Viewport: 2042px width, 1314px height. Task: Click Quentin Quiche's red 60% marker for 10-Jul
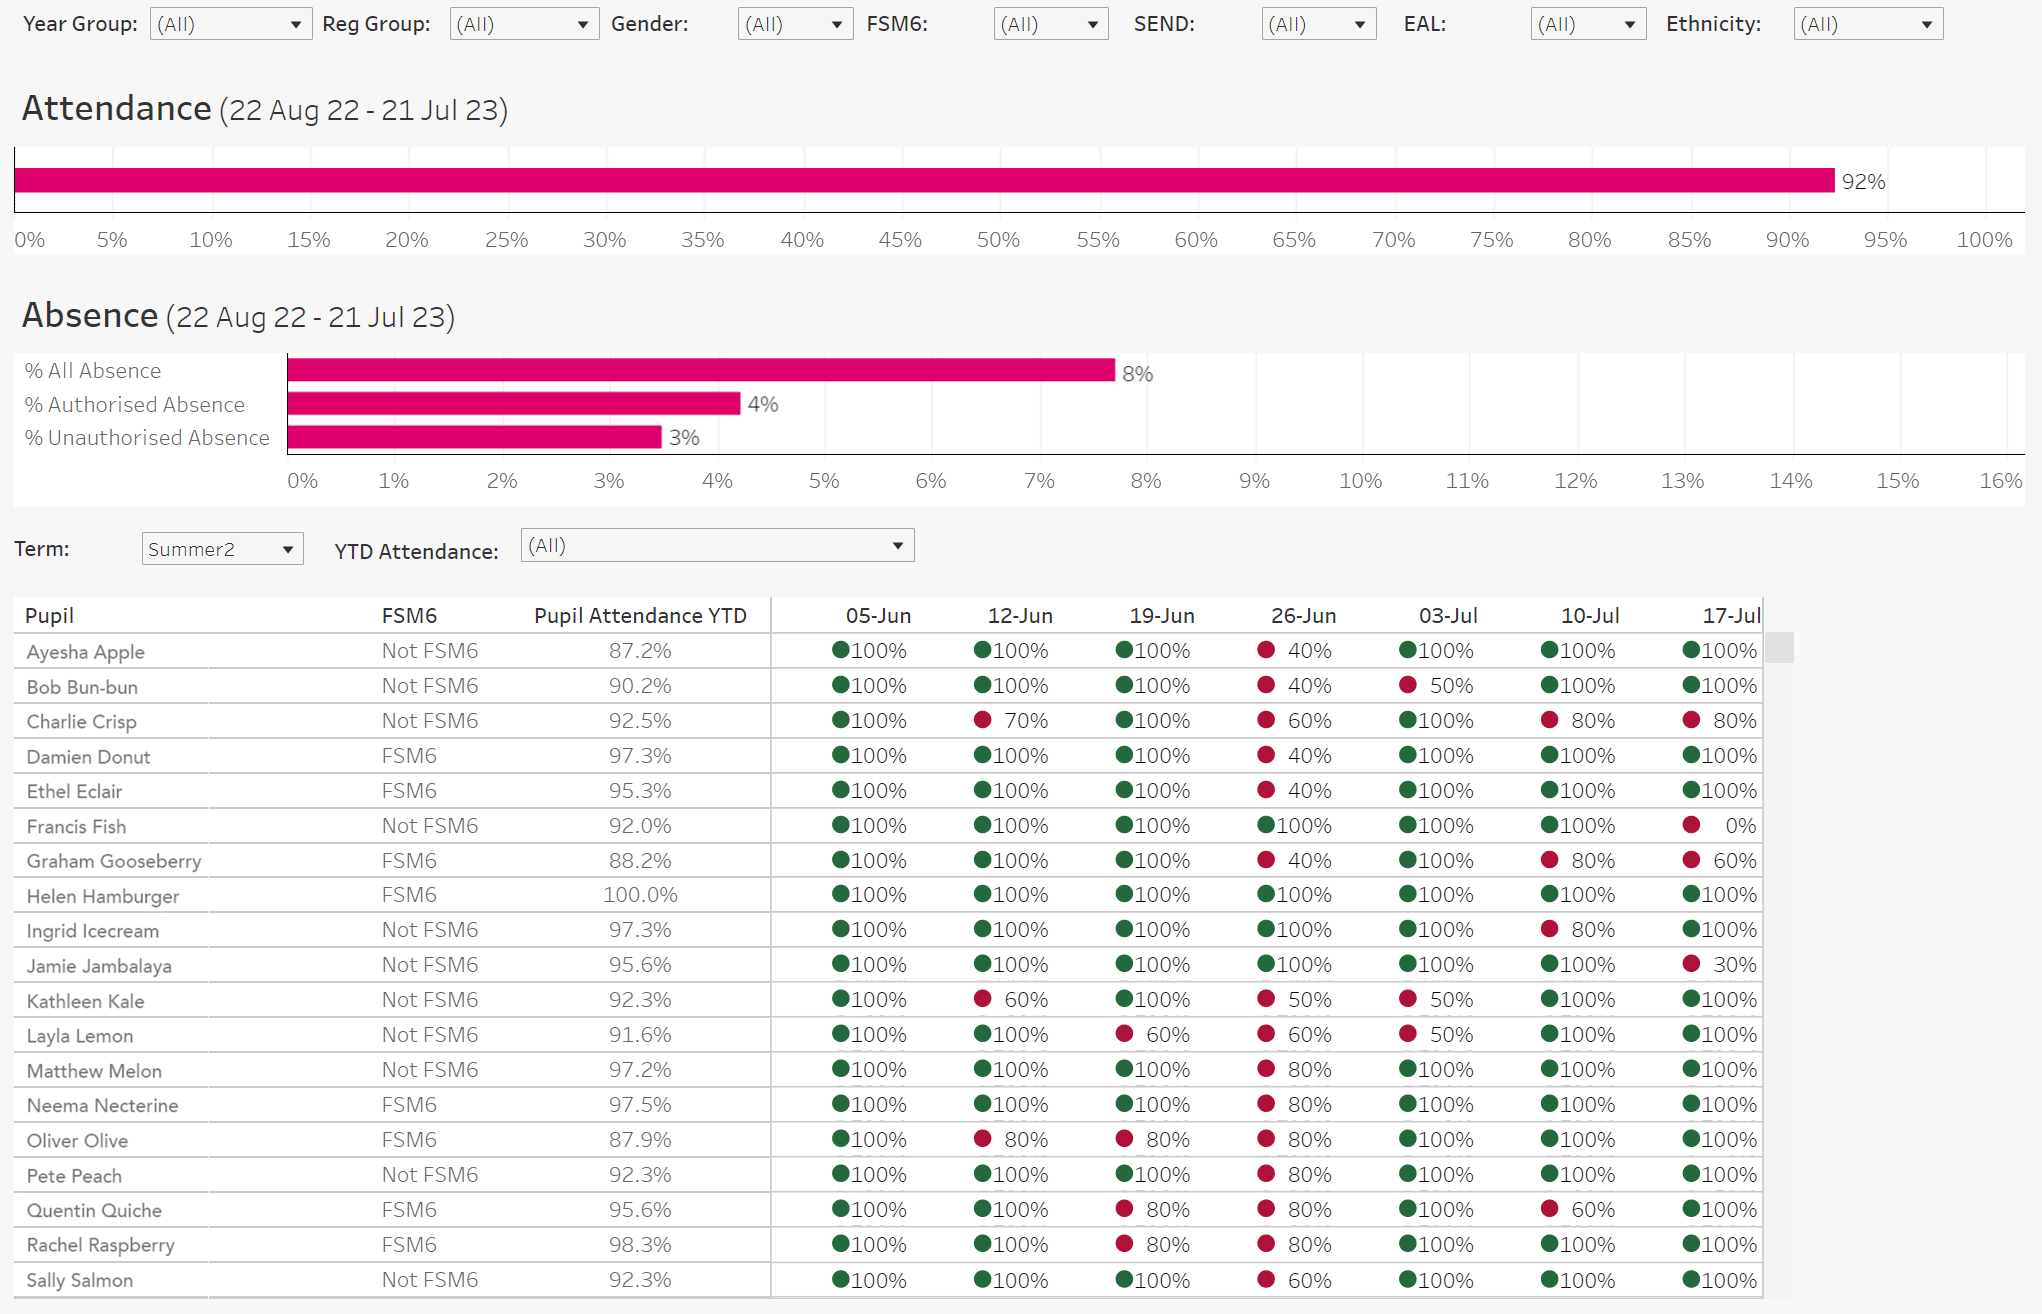point(1550,1209)
